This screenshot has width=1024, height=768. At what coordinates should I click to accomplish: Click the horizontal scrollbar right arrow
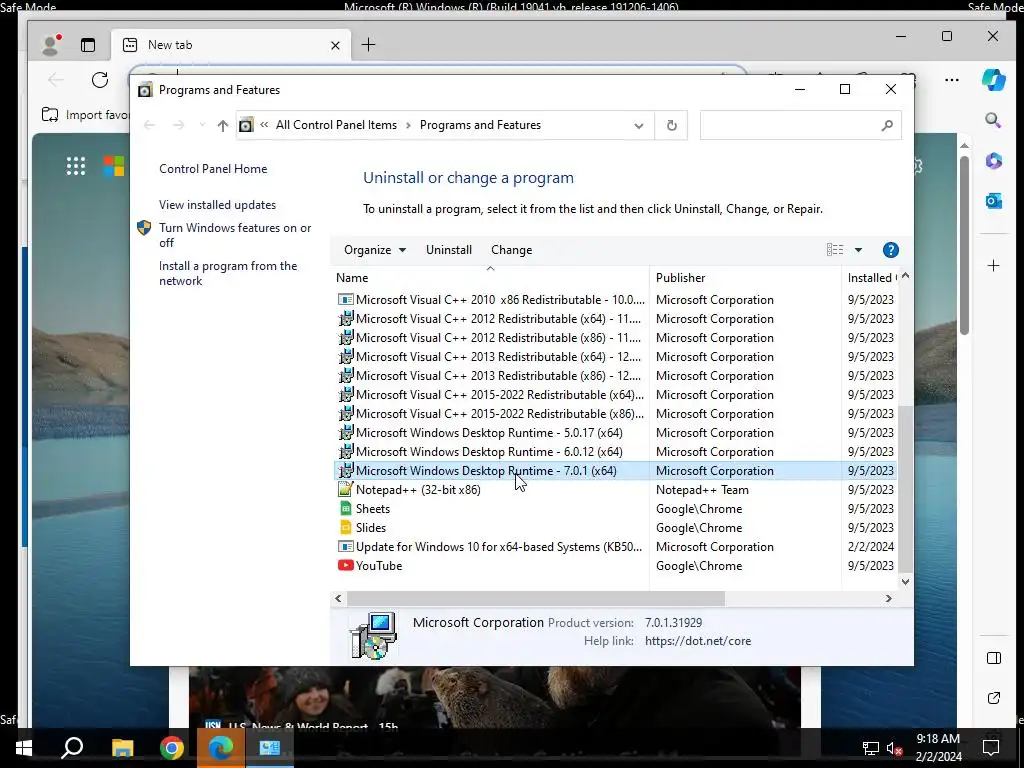888,598
